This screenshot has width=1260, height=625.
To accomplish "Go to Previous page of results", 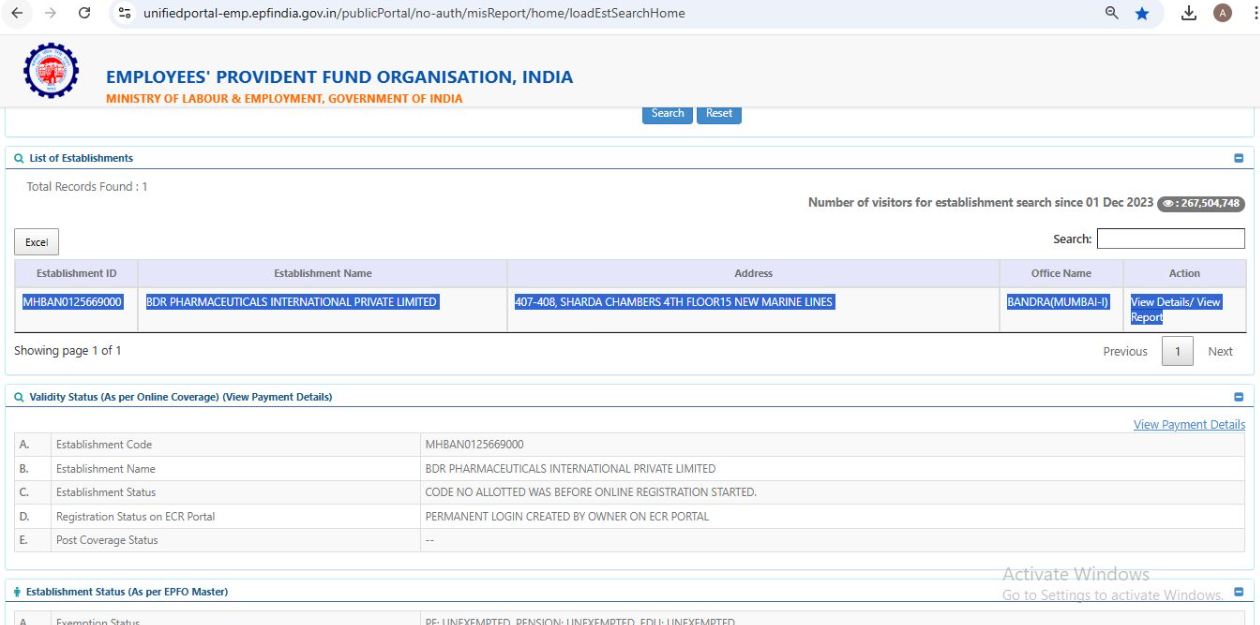I will coord(1125,351).
